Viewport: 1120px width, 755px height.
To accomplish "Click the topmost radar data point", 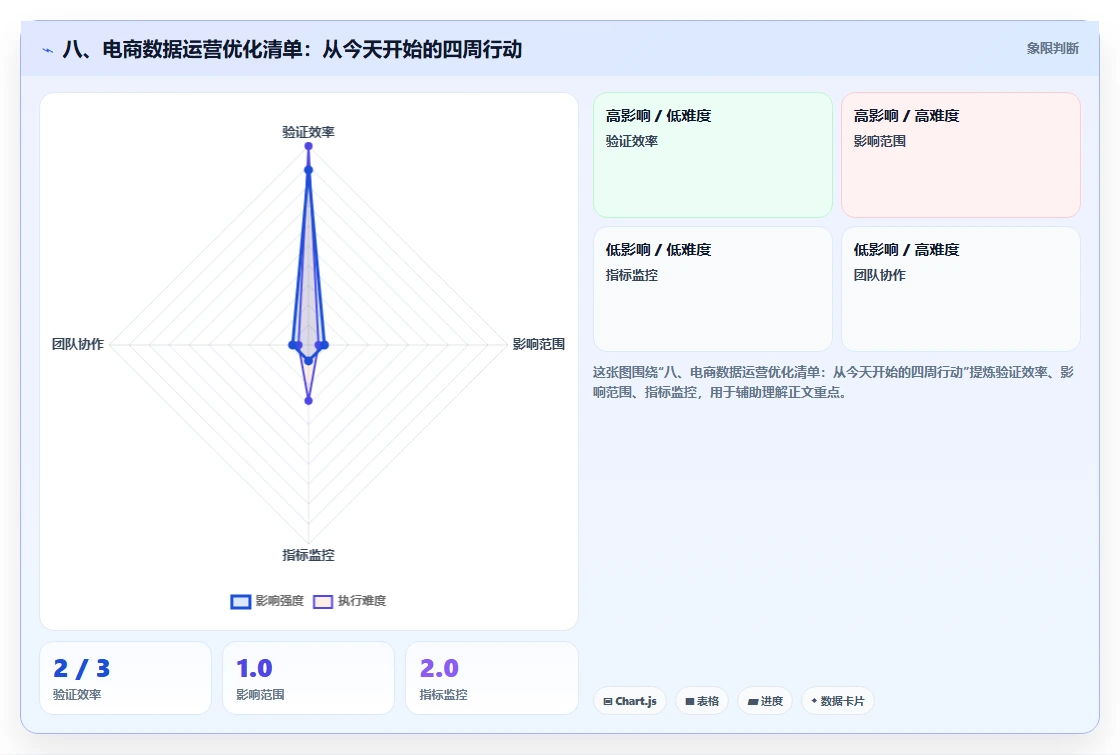I will click(x=309, y=146).
